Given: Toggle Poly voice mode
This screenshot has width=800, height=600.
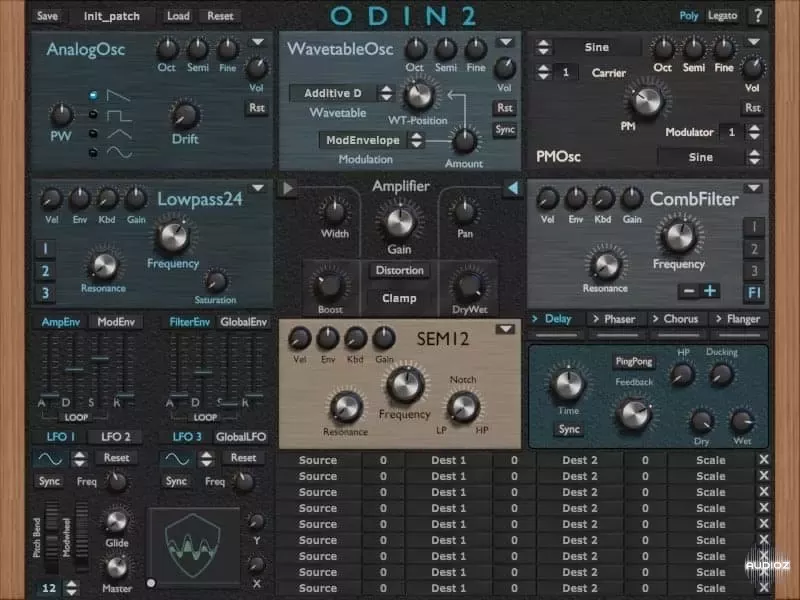Looking at the screenshot, I should click(688, 16).
